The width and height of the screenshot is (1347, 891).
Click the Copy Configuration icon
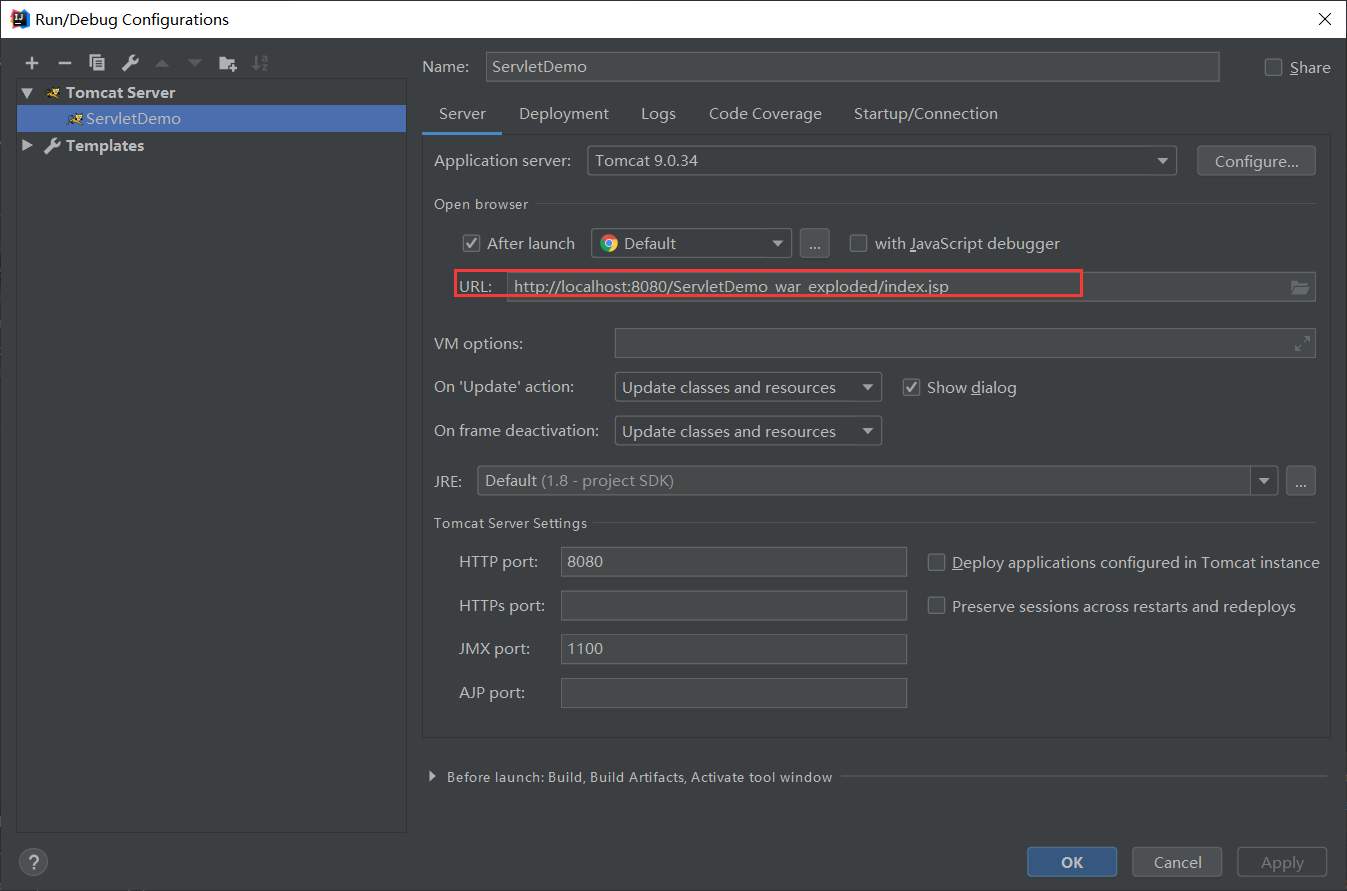[97, 63]
